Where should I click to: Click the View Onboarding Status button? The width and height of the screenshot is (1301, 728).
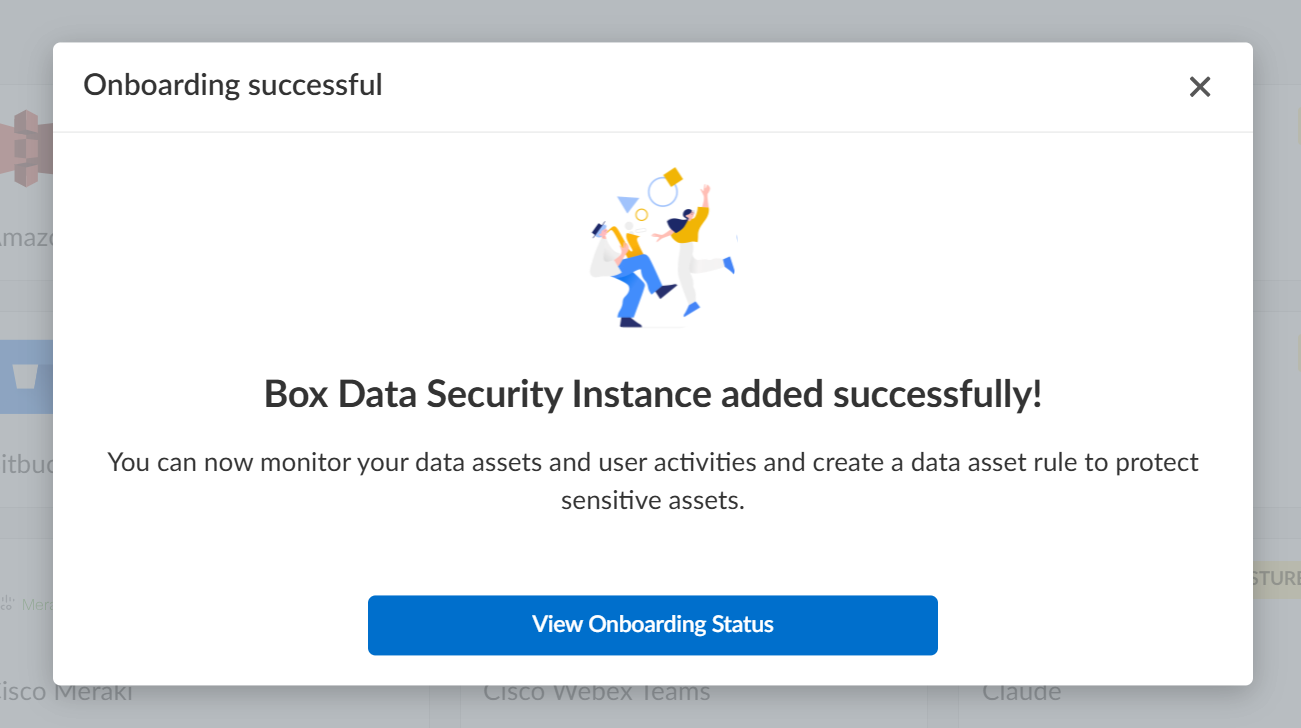pos(652,625)
